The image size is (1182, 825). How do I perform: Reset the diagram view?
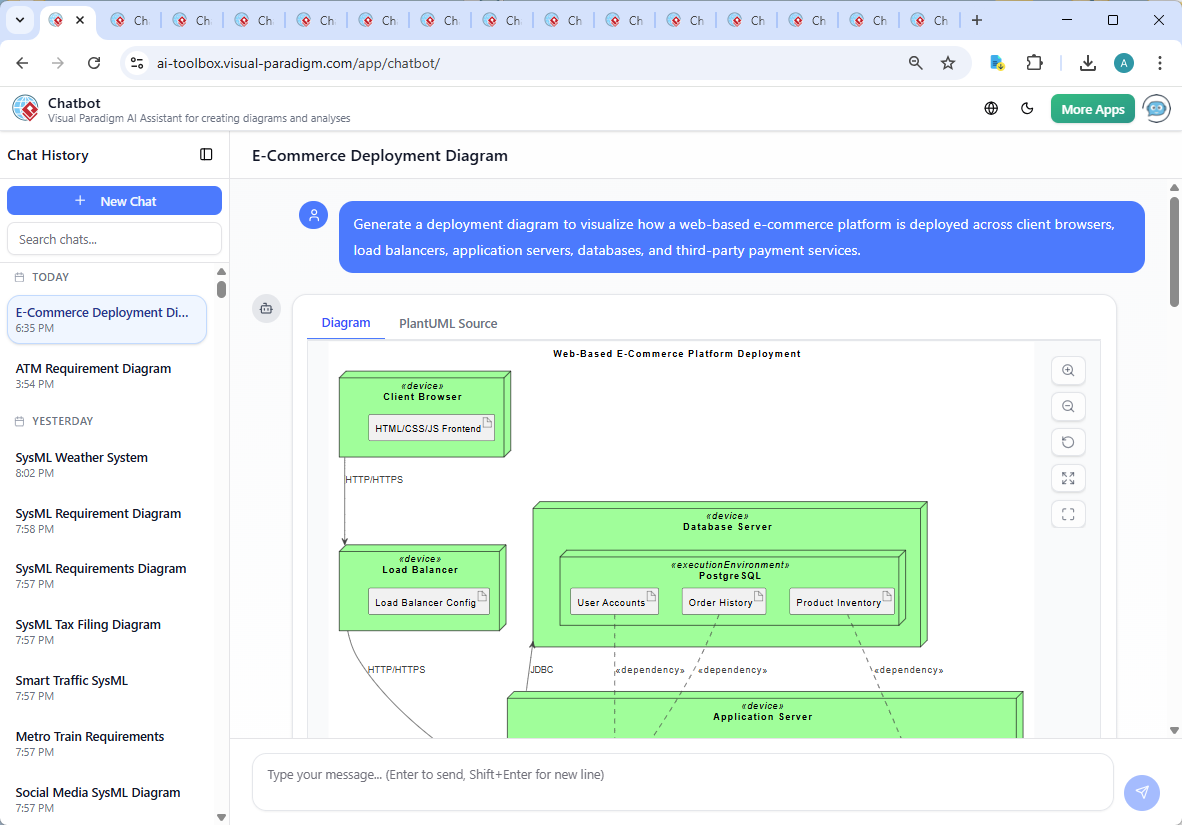[x=1068, y=442]
